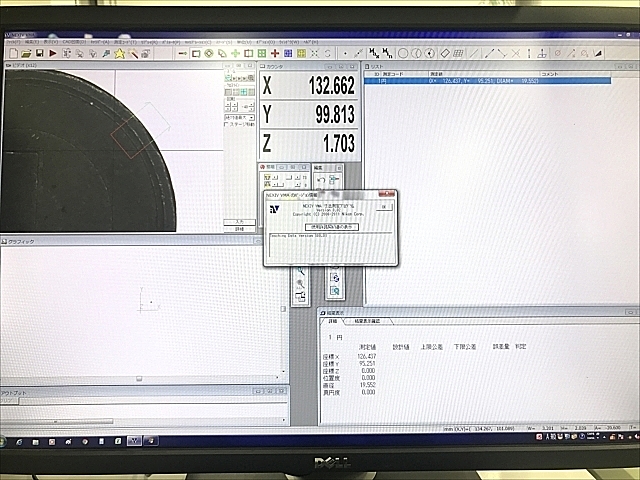This screenshot has height=480, width=640.
Task: Select the rectangle frame tool icon
Action: (196, 53)
